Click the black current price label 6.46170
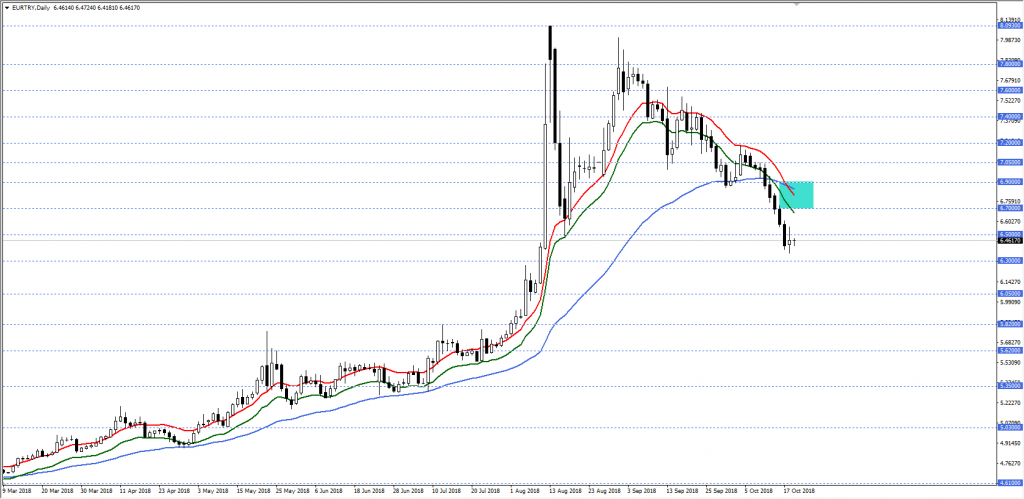 [x=1010, y=240]
